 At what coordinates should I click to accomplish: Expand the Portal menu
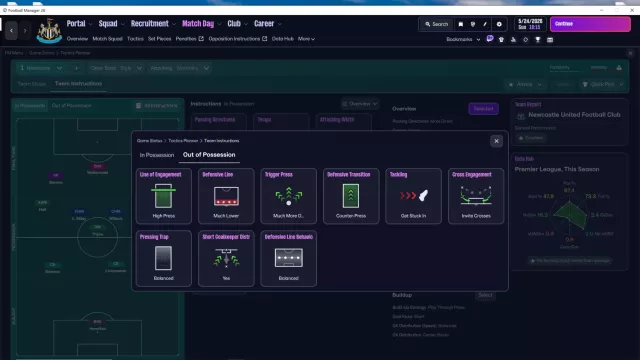coord(80,24)
